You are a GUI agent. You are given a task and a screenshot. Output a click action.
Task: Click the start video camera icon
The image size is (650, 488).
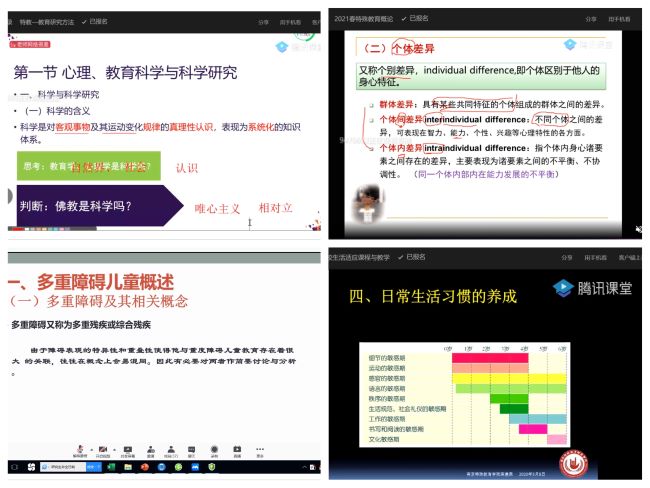[x=104, y=447]
